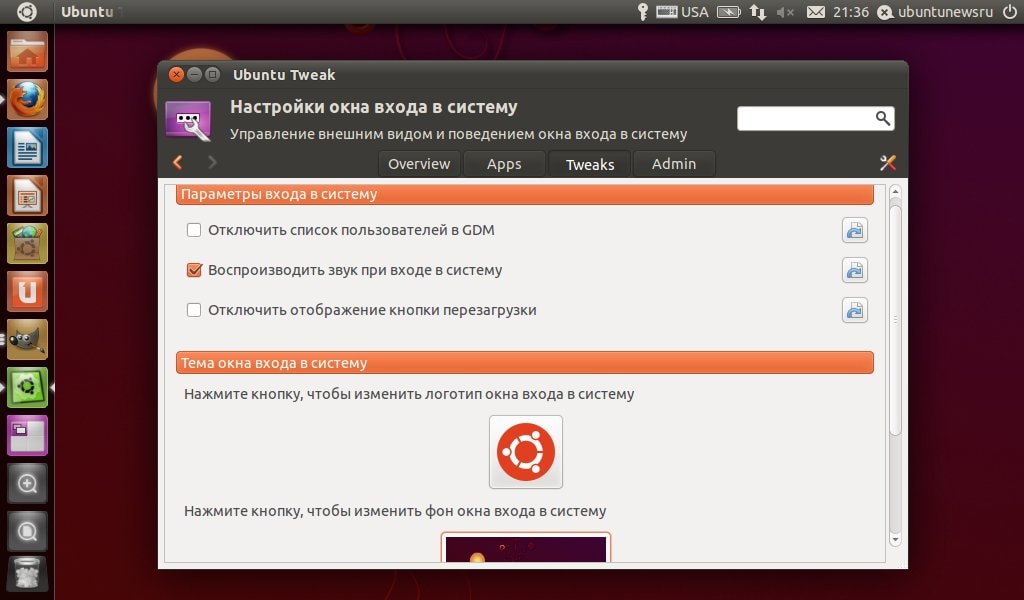Open the purple workspace switcher launcher icon
1024x600 pixels.
point(27,435)
